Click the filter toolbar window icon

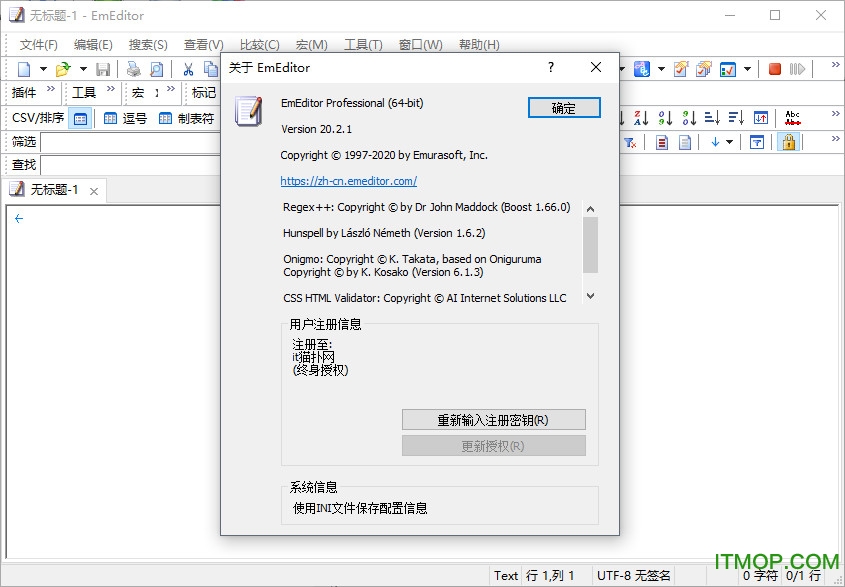pyautogui.click(x=757, y=142)
